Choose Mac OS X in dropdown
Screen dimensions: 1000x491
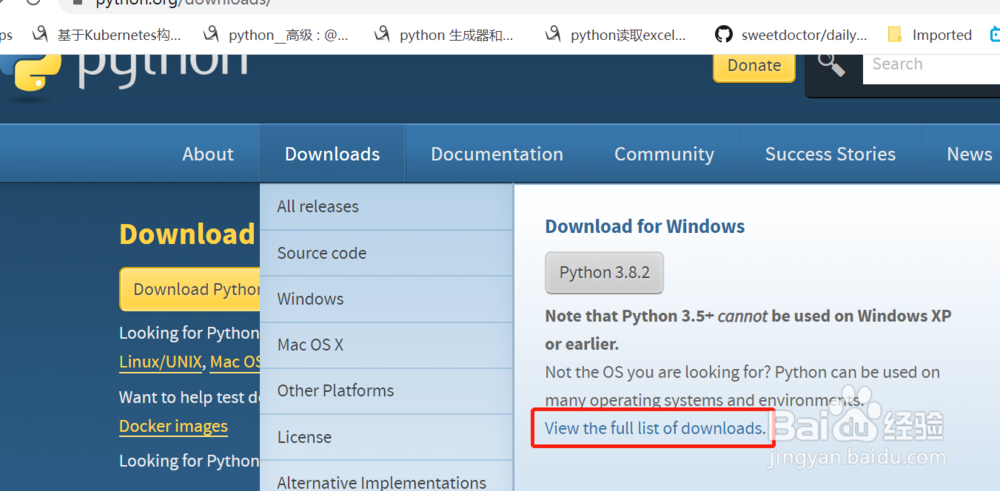click(x=310, y=344)
